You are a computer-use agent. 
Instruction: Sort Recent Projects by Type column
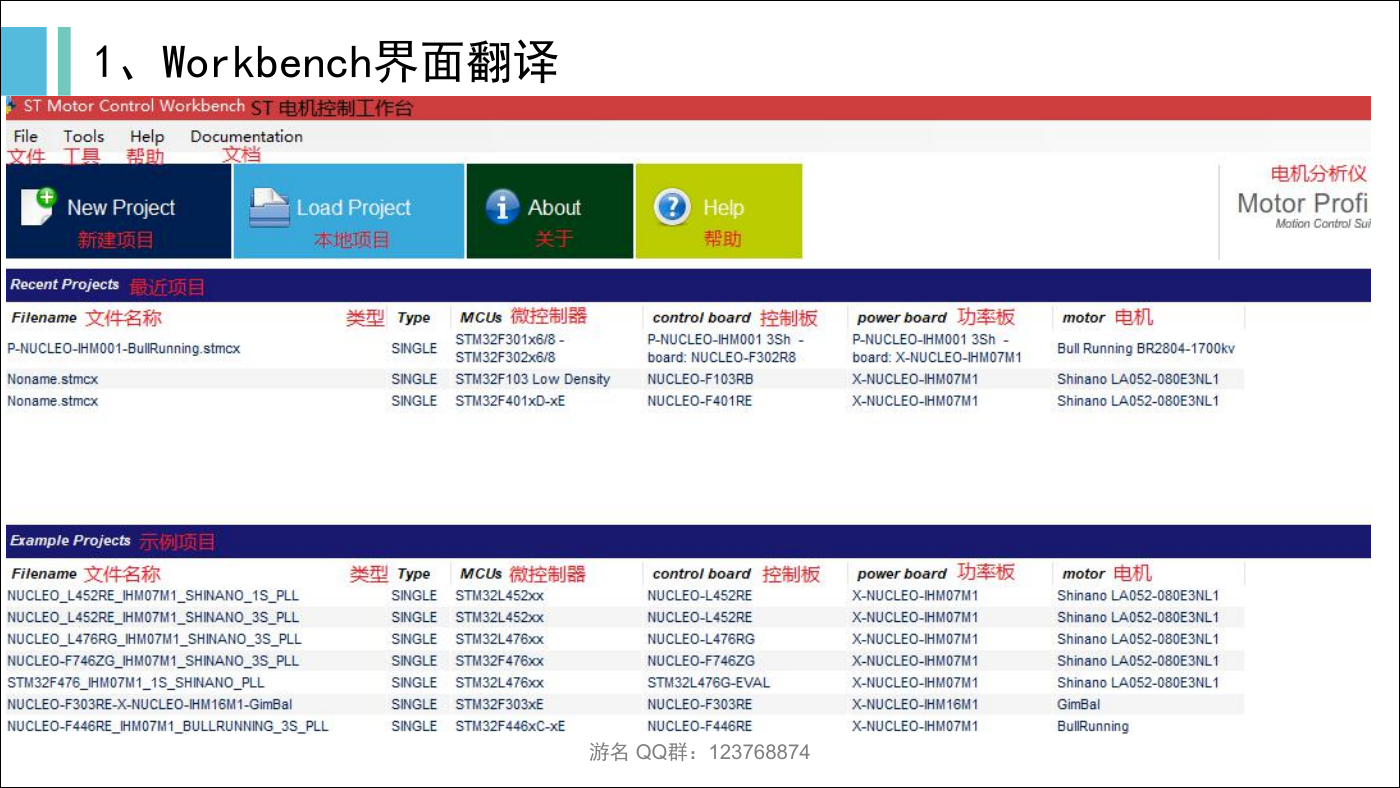coord(413,318)
